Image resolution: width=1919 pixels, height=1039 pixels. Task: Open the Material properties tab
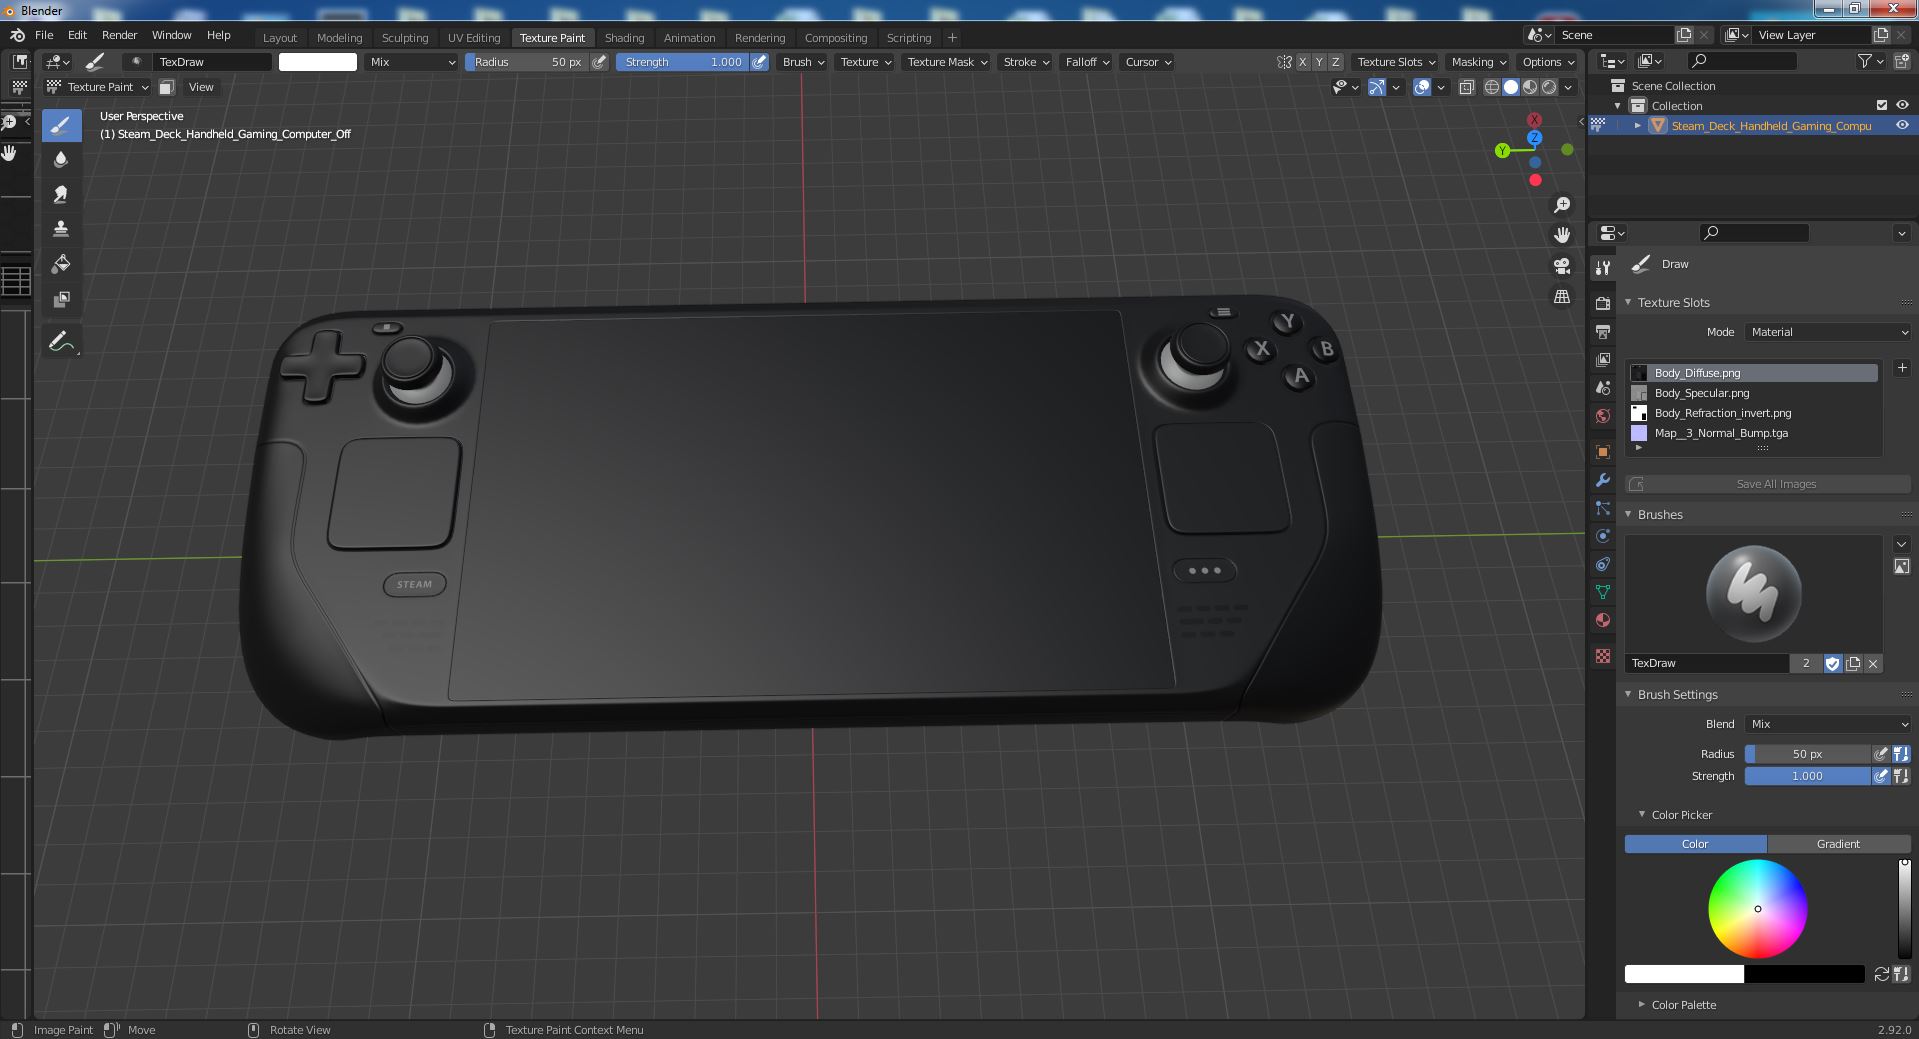(1603, 620)
